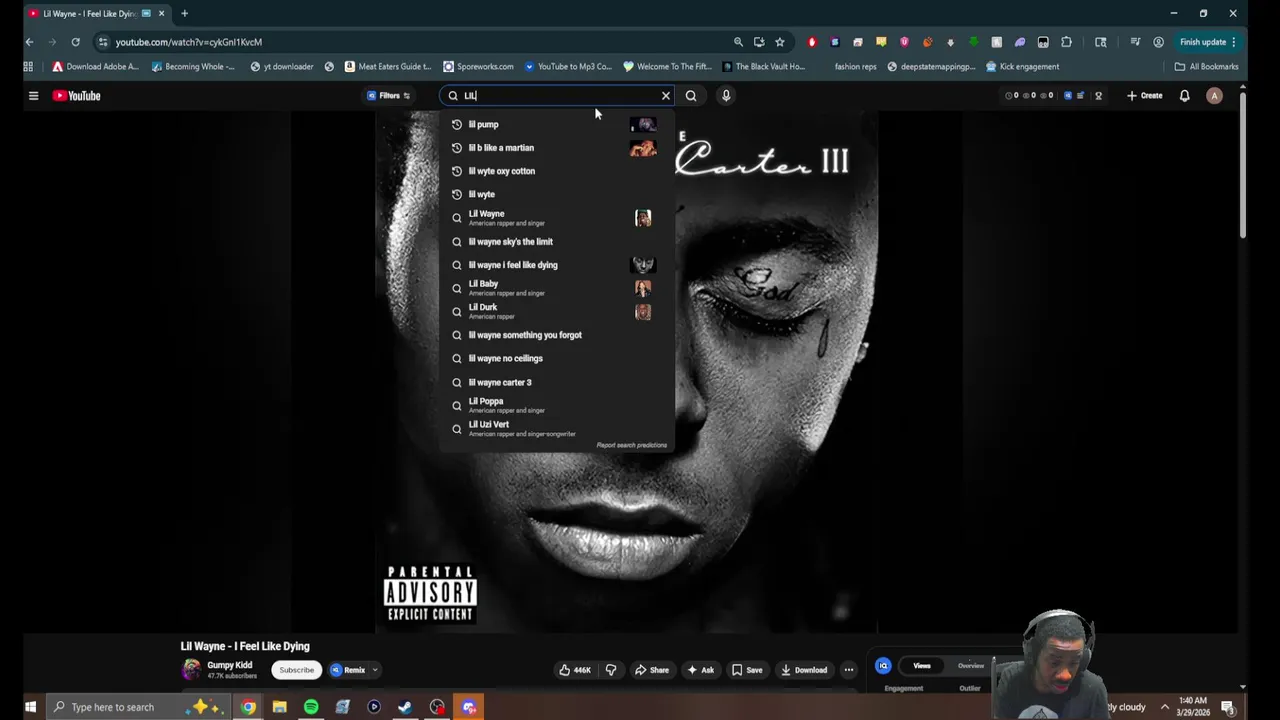Download the video
Viewport: 1280px width, 720px height.
click(x=804, y=670)
